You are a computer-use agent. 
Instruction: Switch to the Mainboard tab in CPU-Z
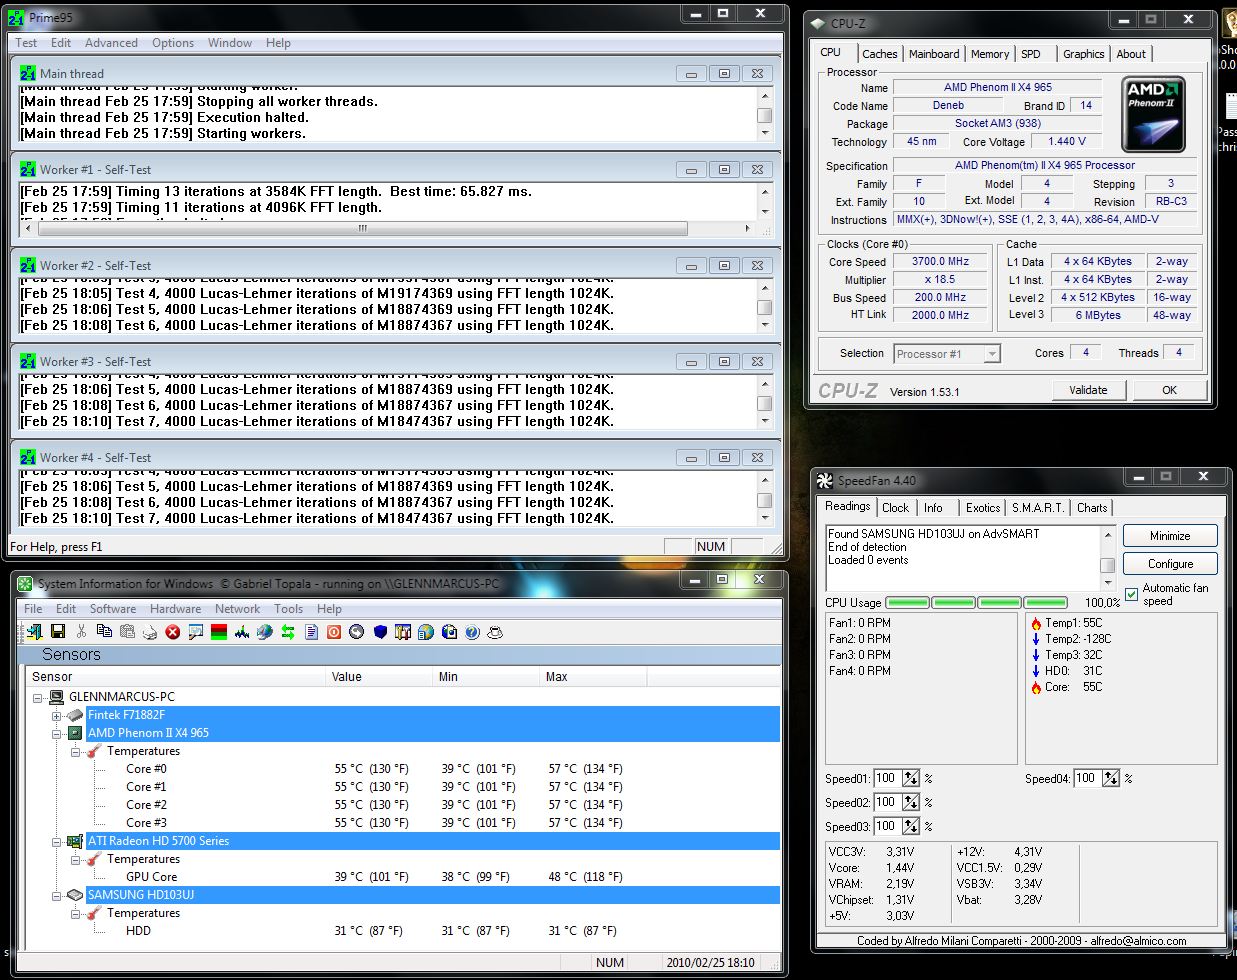(934, 54)
